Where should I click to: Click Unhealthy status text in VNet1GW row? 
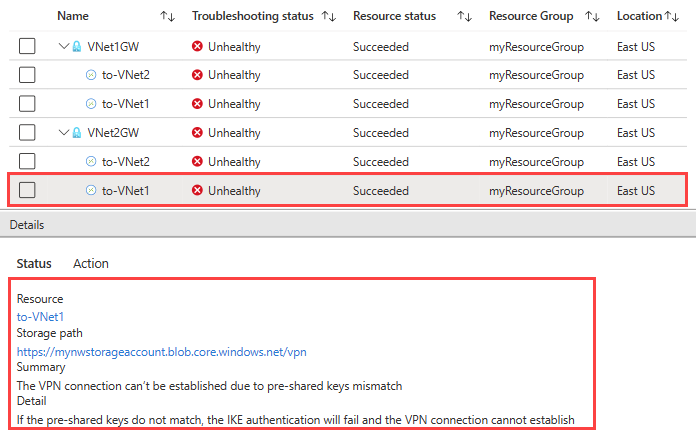pos(234,47)
